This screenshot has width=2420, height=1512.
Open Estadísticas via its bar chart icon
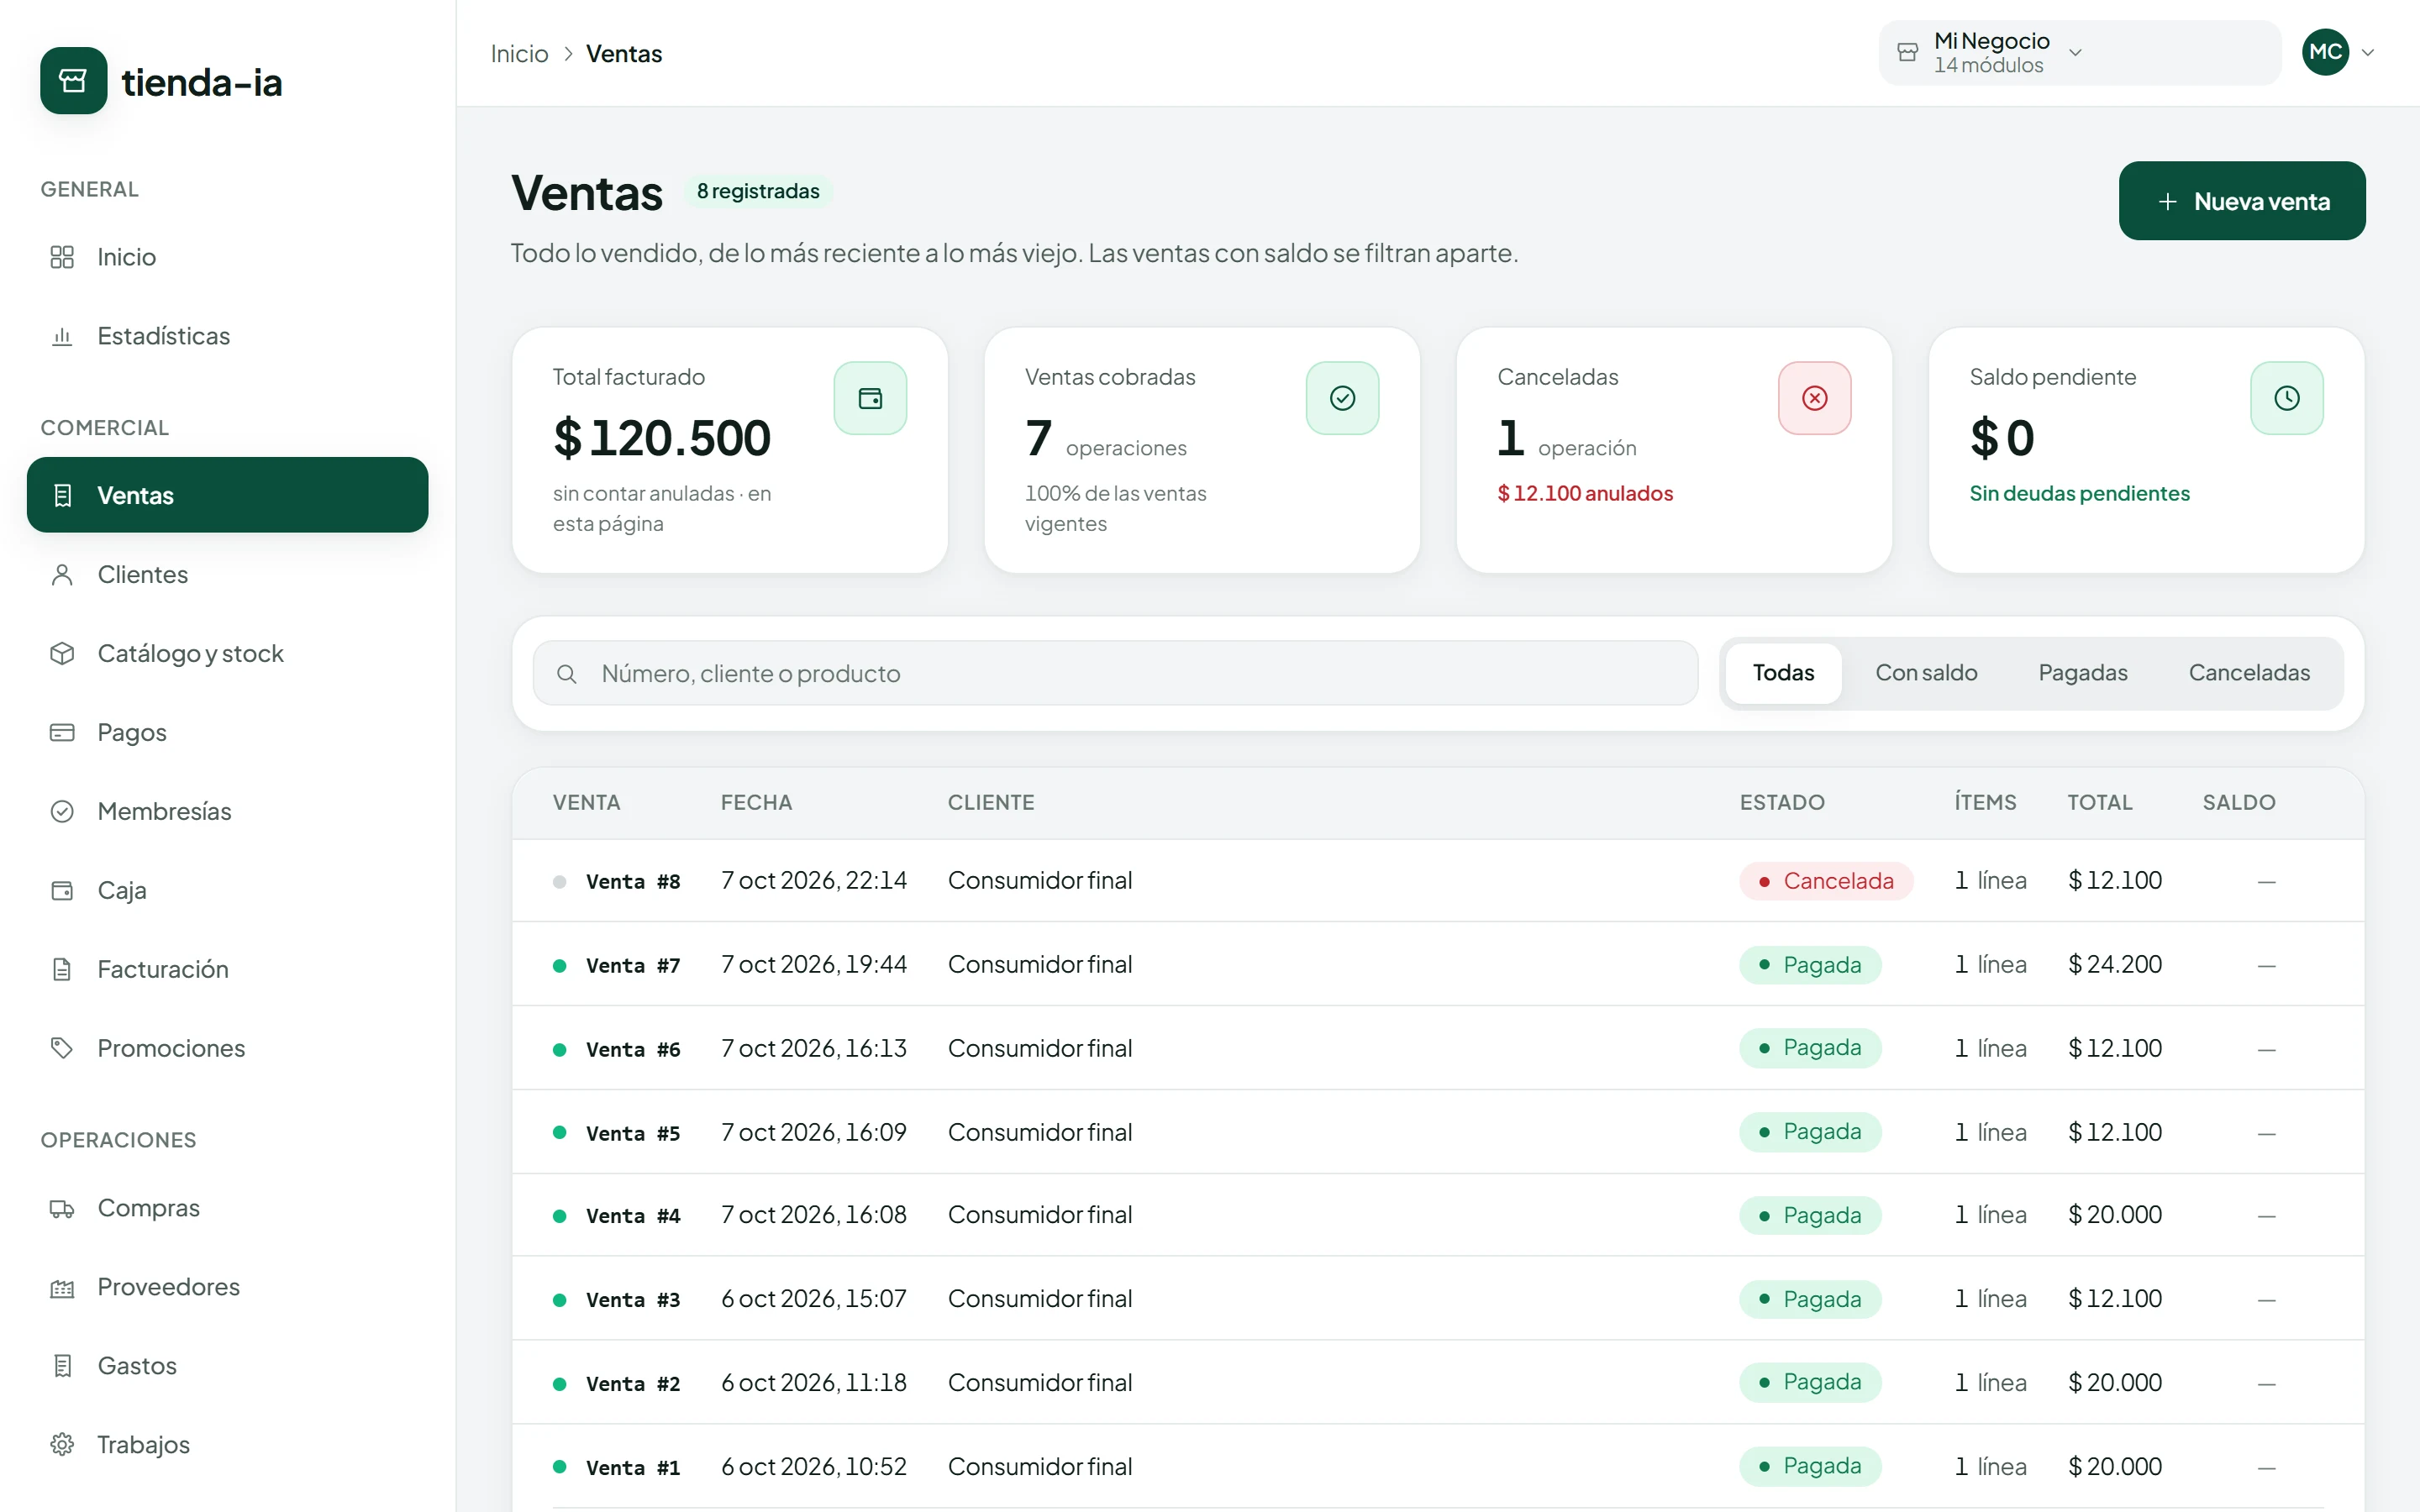(x=62, y=336)
